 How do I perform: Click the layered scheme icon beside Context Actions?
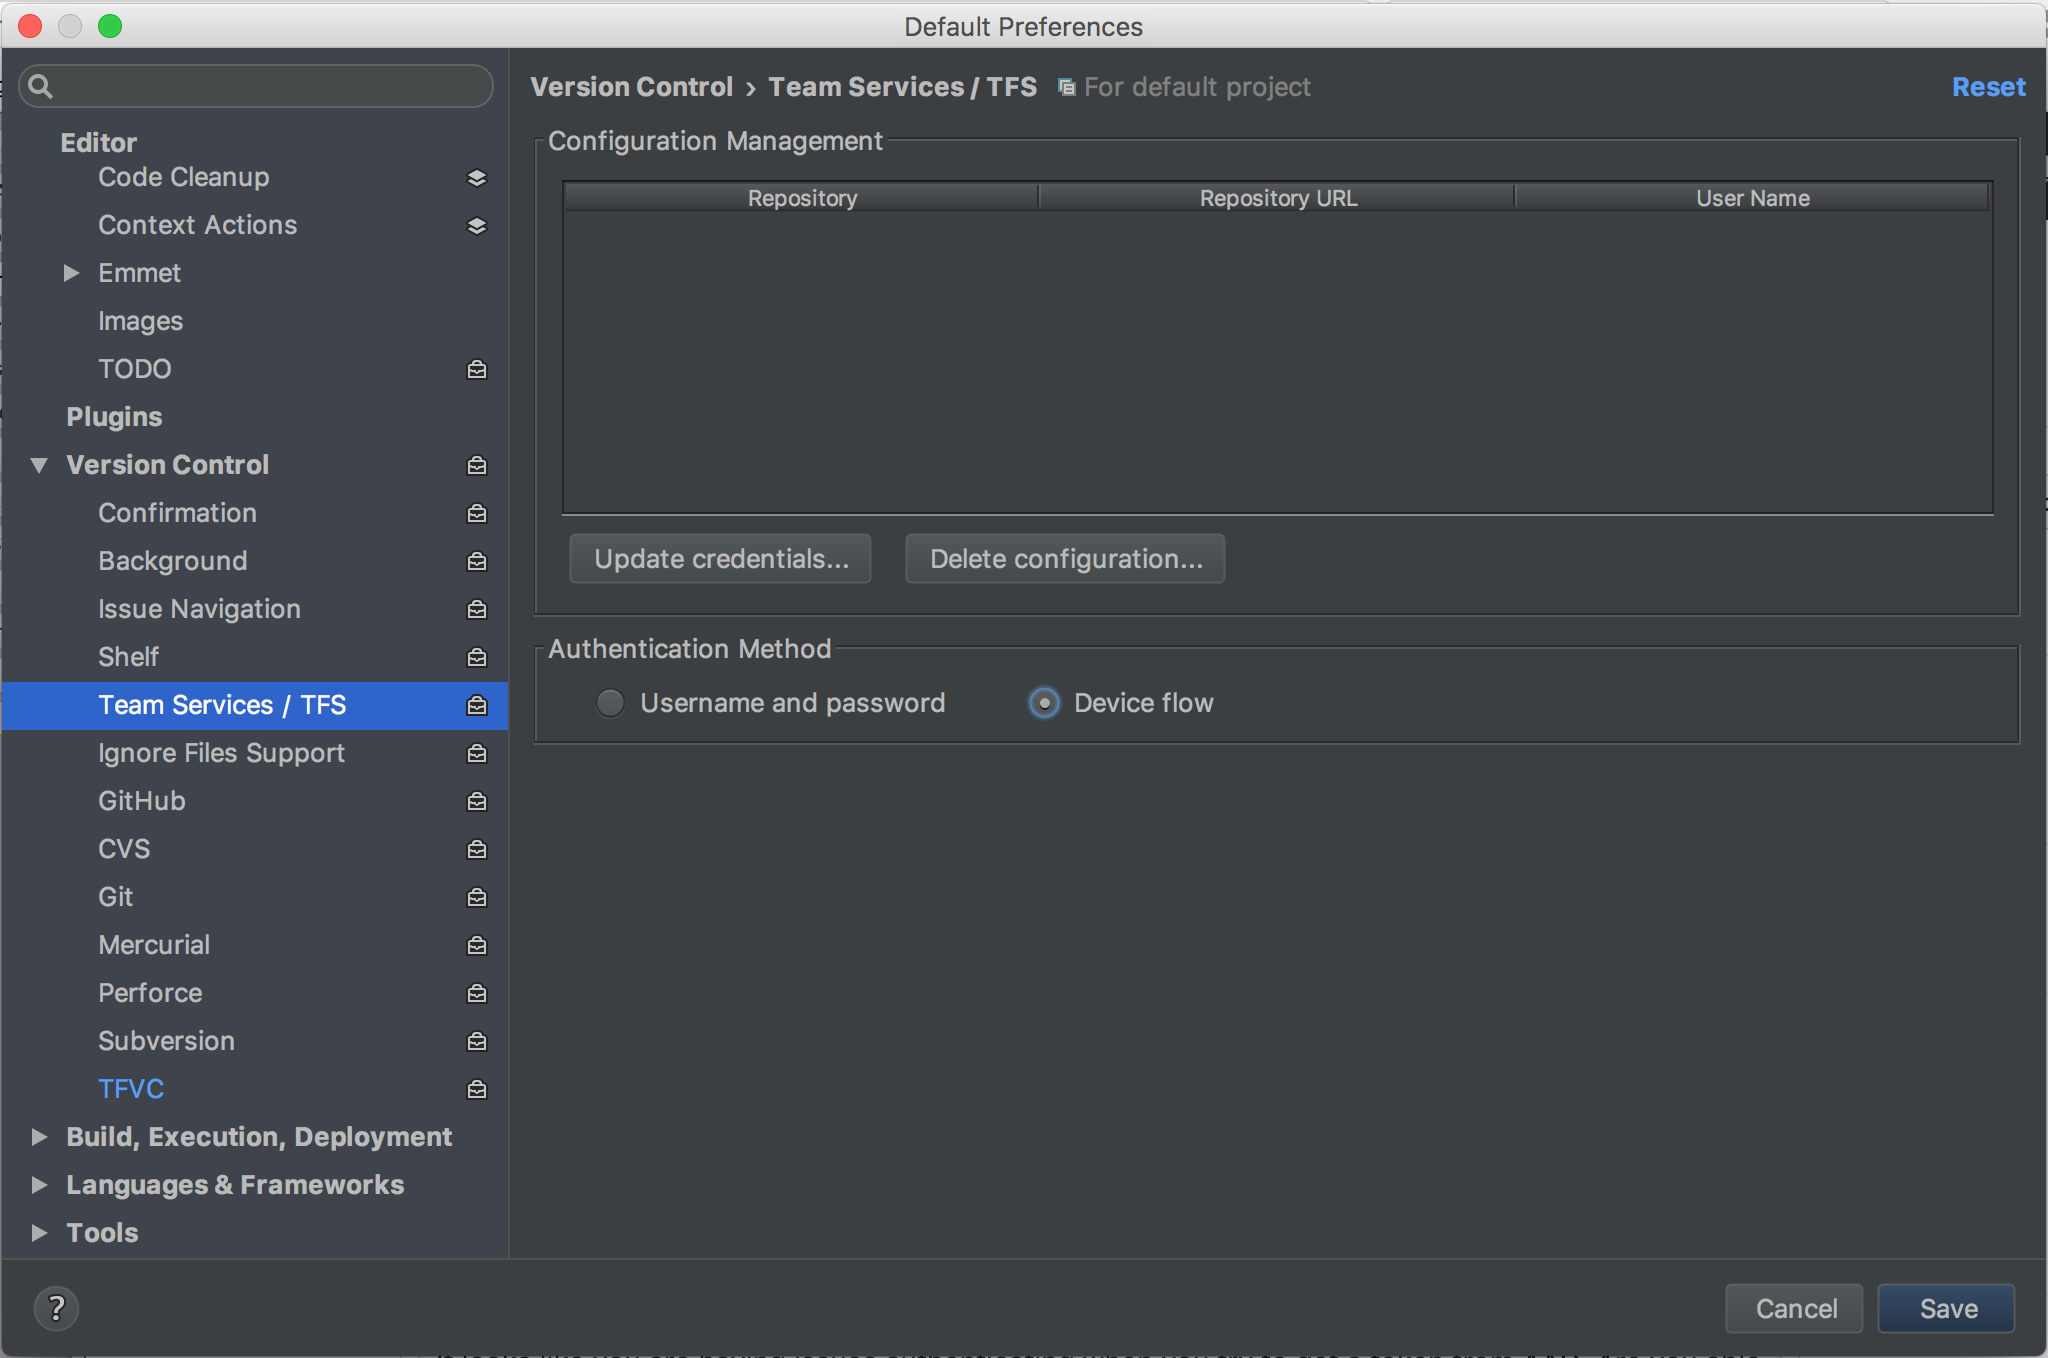[x=477, y=225]
